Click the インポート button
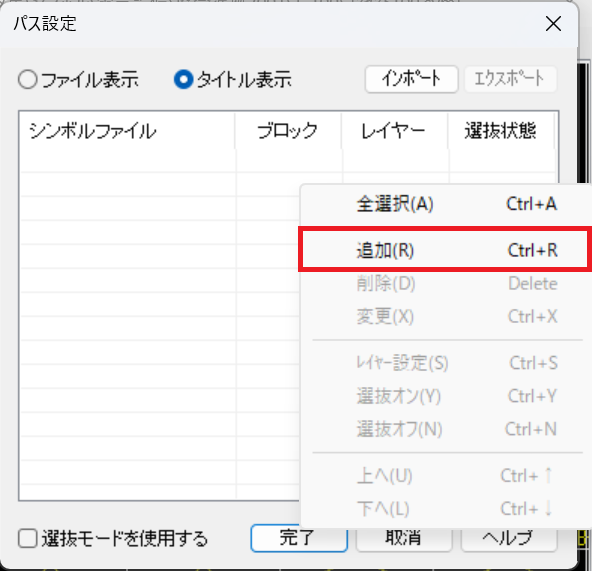592x571 pixels. point(412,79)
